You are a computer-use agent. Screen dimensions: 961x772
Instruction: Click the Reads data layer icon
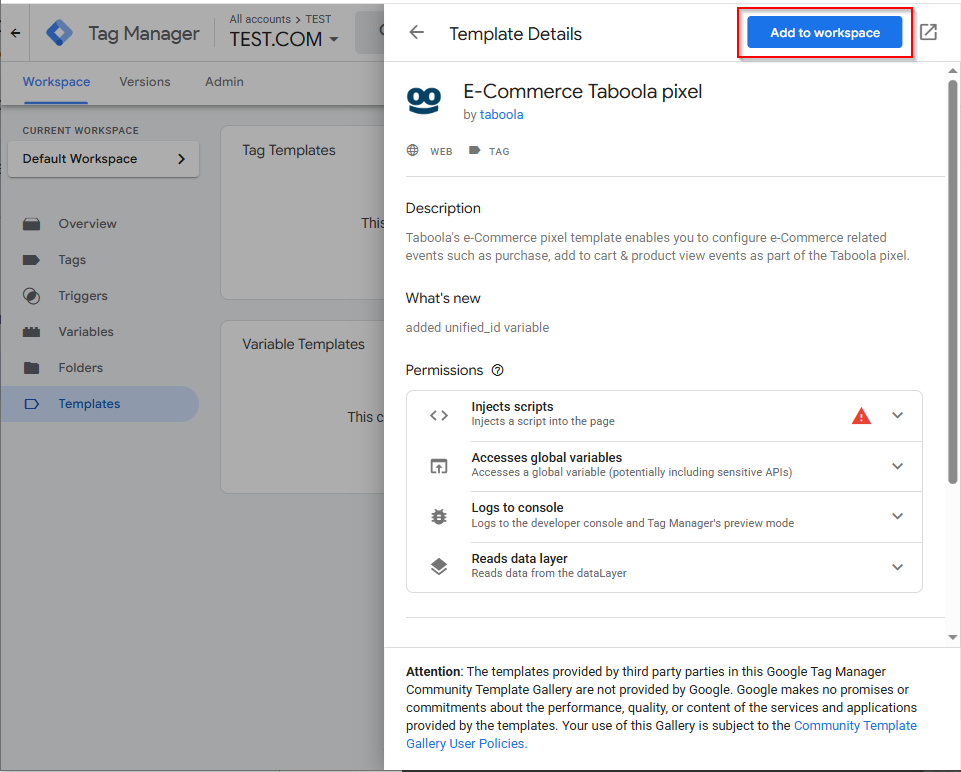coord(439,567)
